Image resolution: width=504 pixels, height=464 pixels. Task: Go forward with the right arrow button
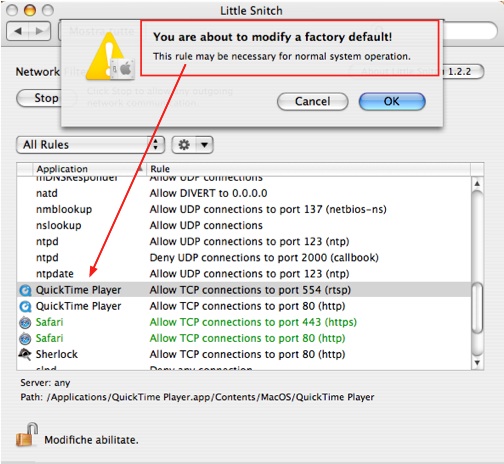click(40, 31)
